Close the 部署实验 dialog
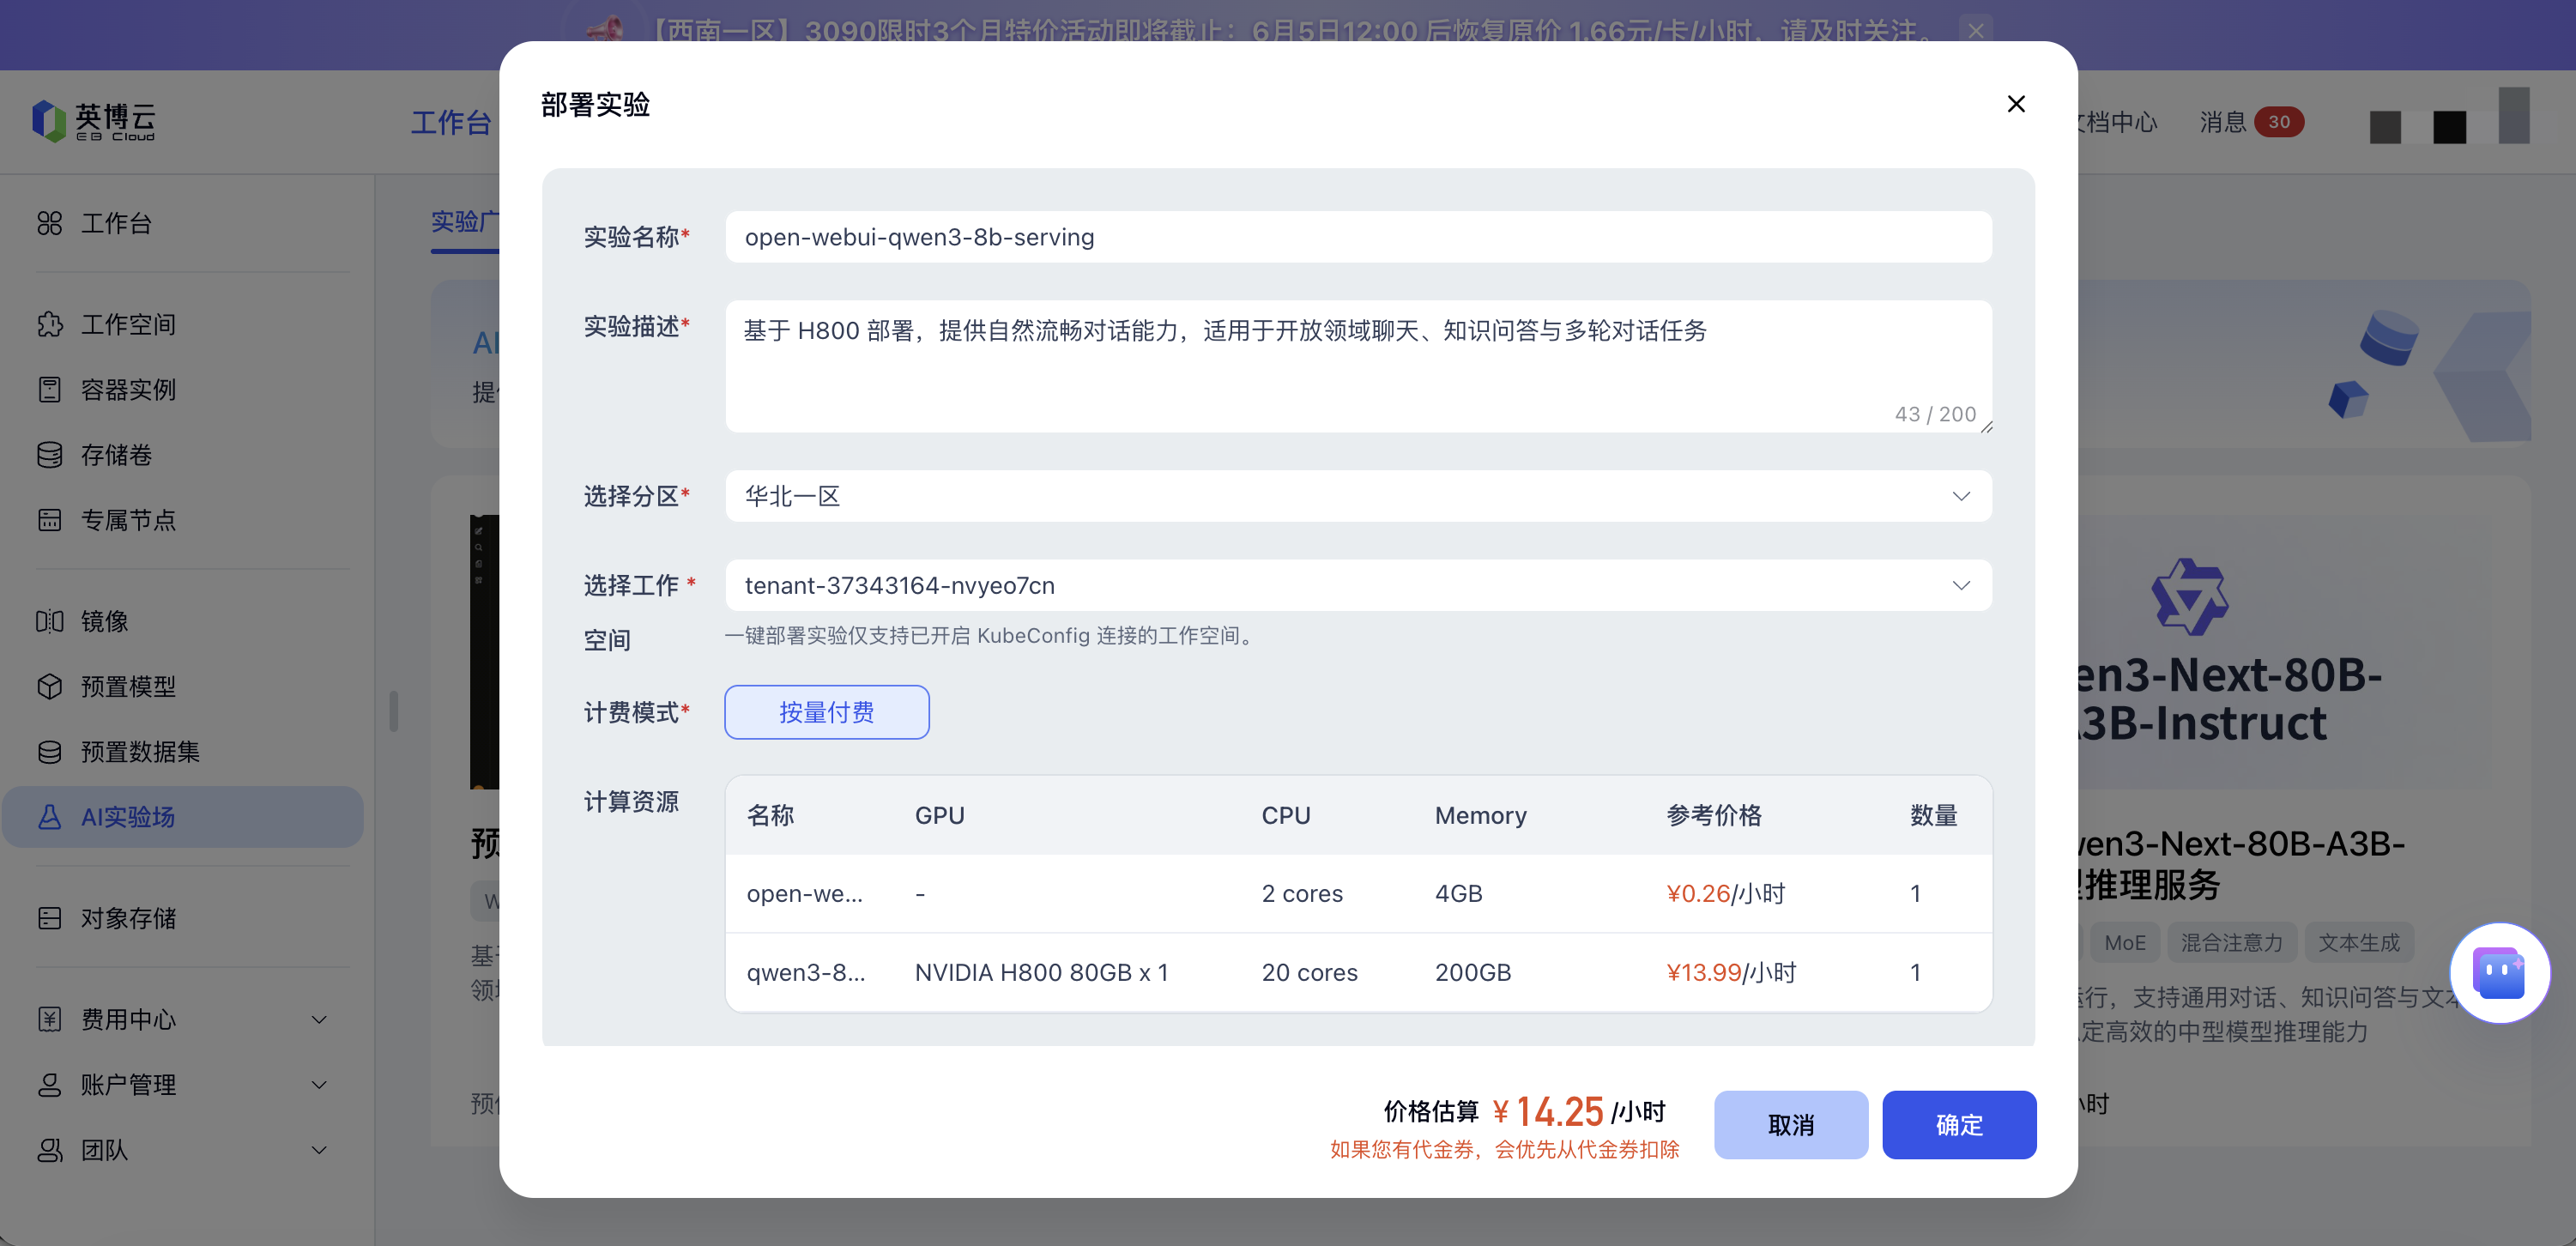This screenshot has width=2576, height=1246. (x=2016, y=104)
